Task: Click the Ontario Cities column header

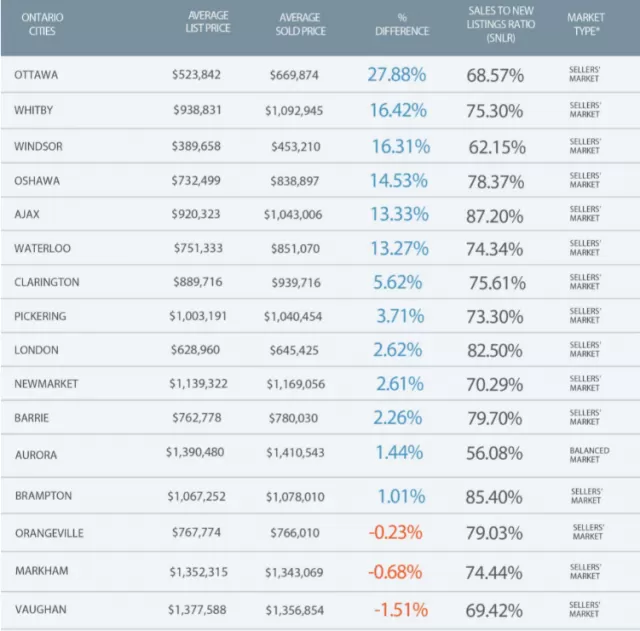Action: click(x=42, y=24)
